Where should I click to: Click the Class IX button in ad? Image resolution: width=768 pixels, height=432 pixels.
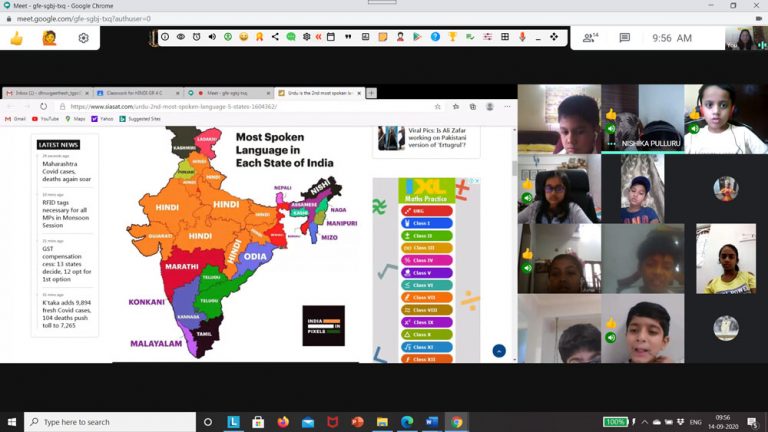(x=427, y=322)
